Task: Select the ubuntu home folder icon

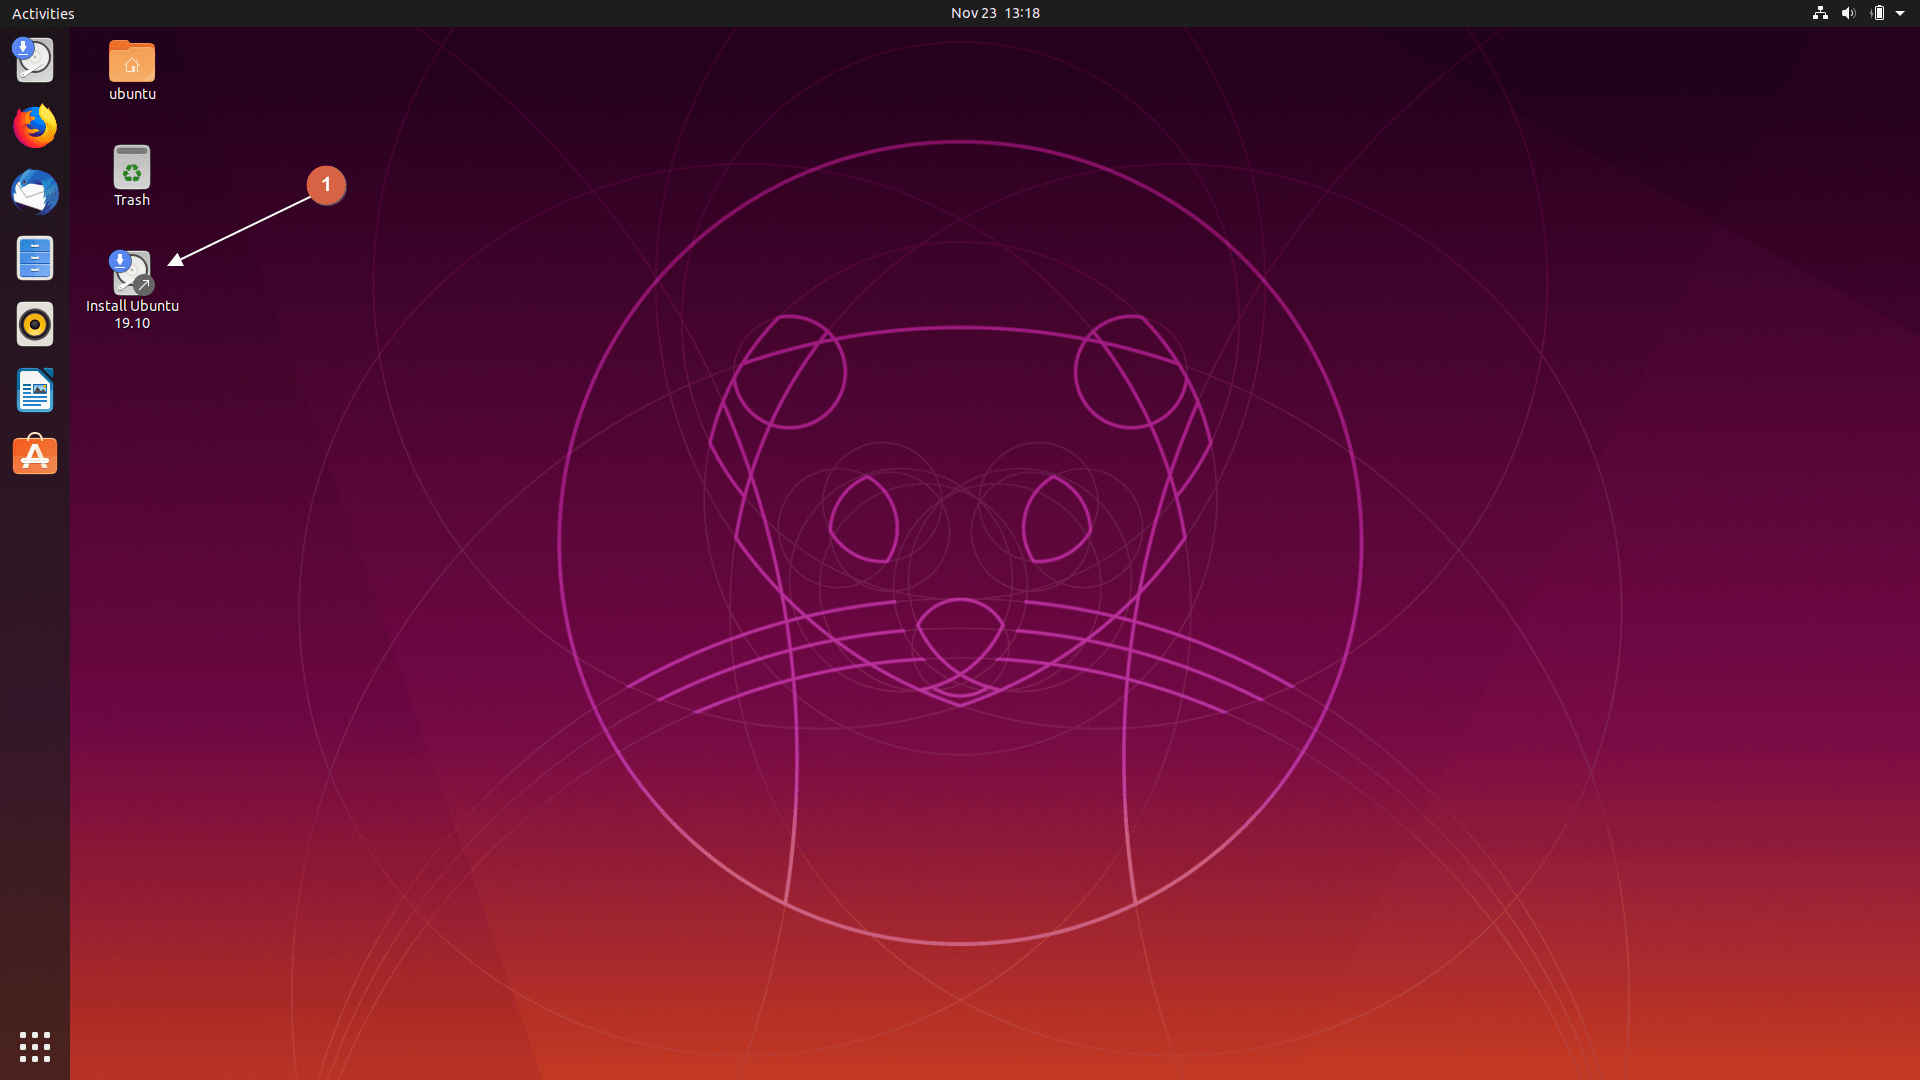Action: (x=132, y=63)
